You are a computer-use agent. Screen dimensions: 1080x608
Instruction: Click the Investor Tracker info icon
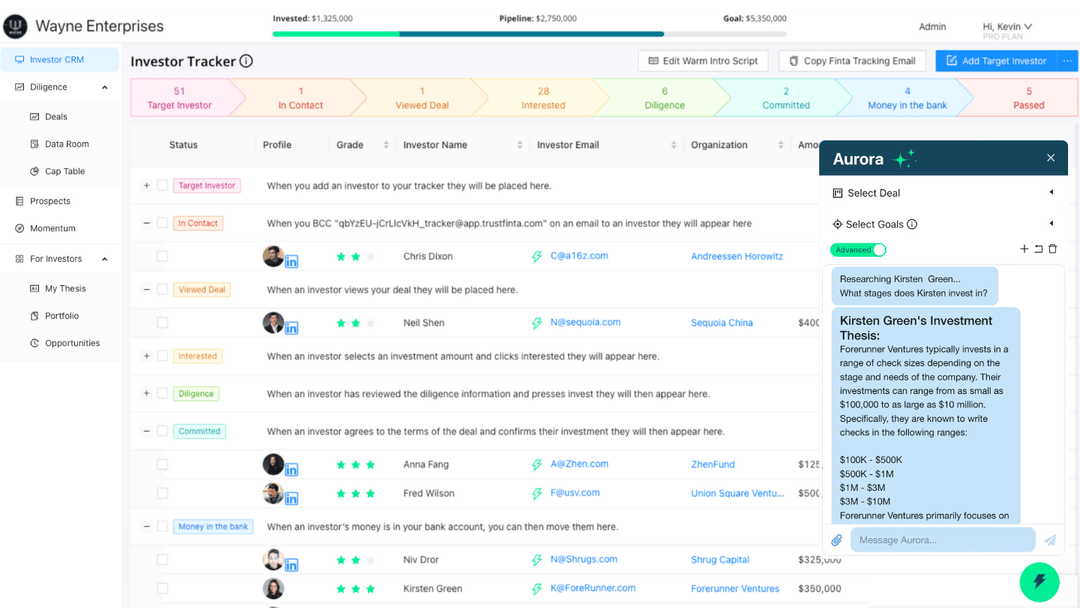click(246, 61)
